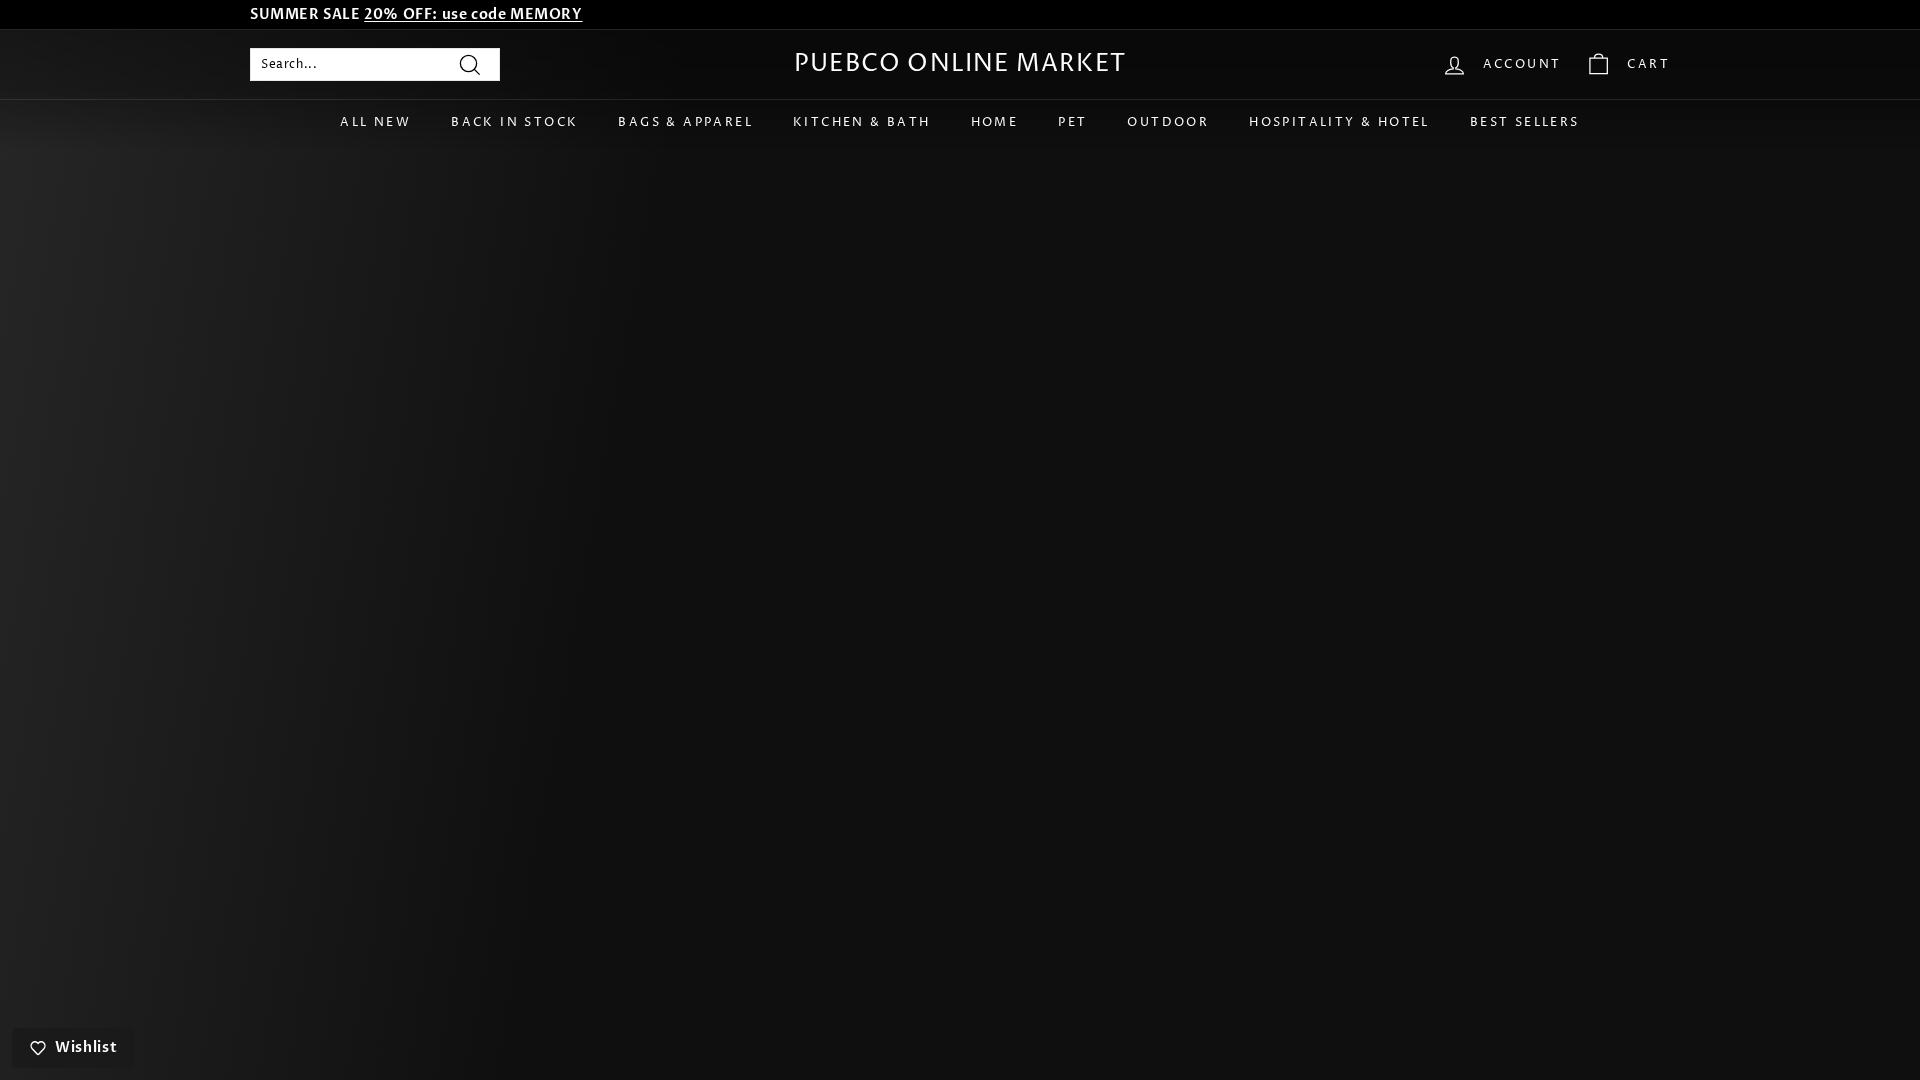The width and height of the screenshot is (1920, 1080).
Task: Go to PUEBCO ONLINE MARKET home
Action: pos(960,64)
